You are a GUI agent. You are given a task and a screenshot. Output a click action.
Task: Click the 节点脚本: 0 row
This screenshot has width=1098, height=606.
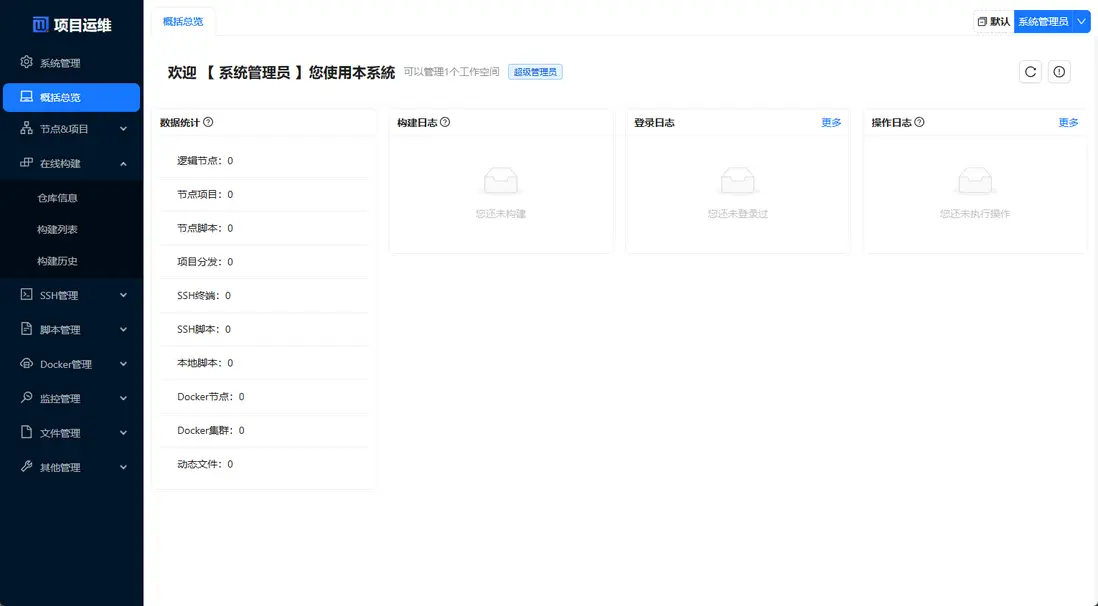point(264,228)
